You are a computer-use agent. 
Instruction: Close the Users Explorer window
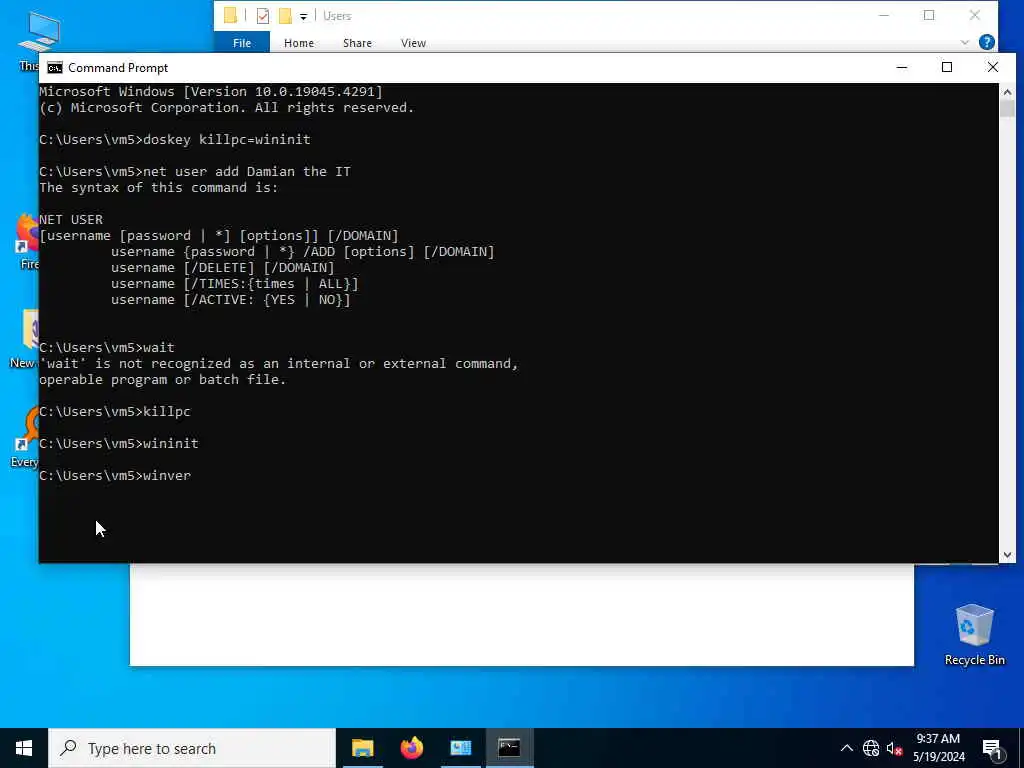coord(974,15)
